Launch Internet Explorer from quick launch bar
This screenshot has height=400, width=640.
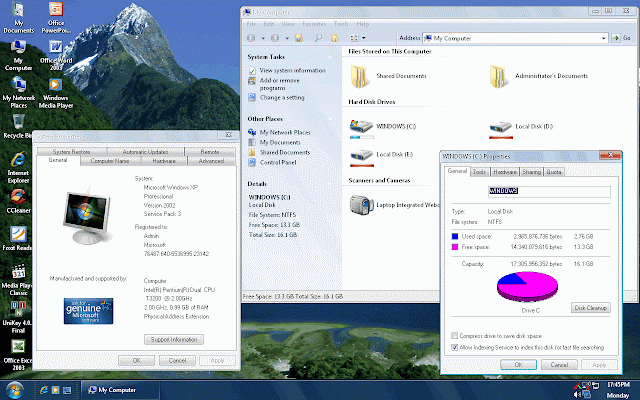pos(44,390)
